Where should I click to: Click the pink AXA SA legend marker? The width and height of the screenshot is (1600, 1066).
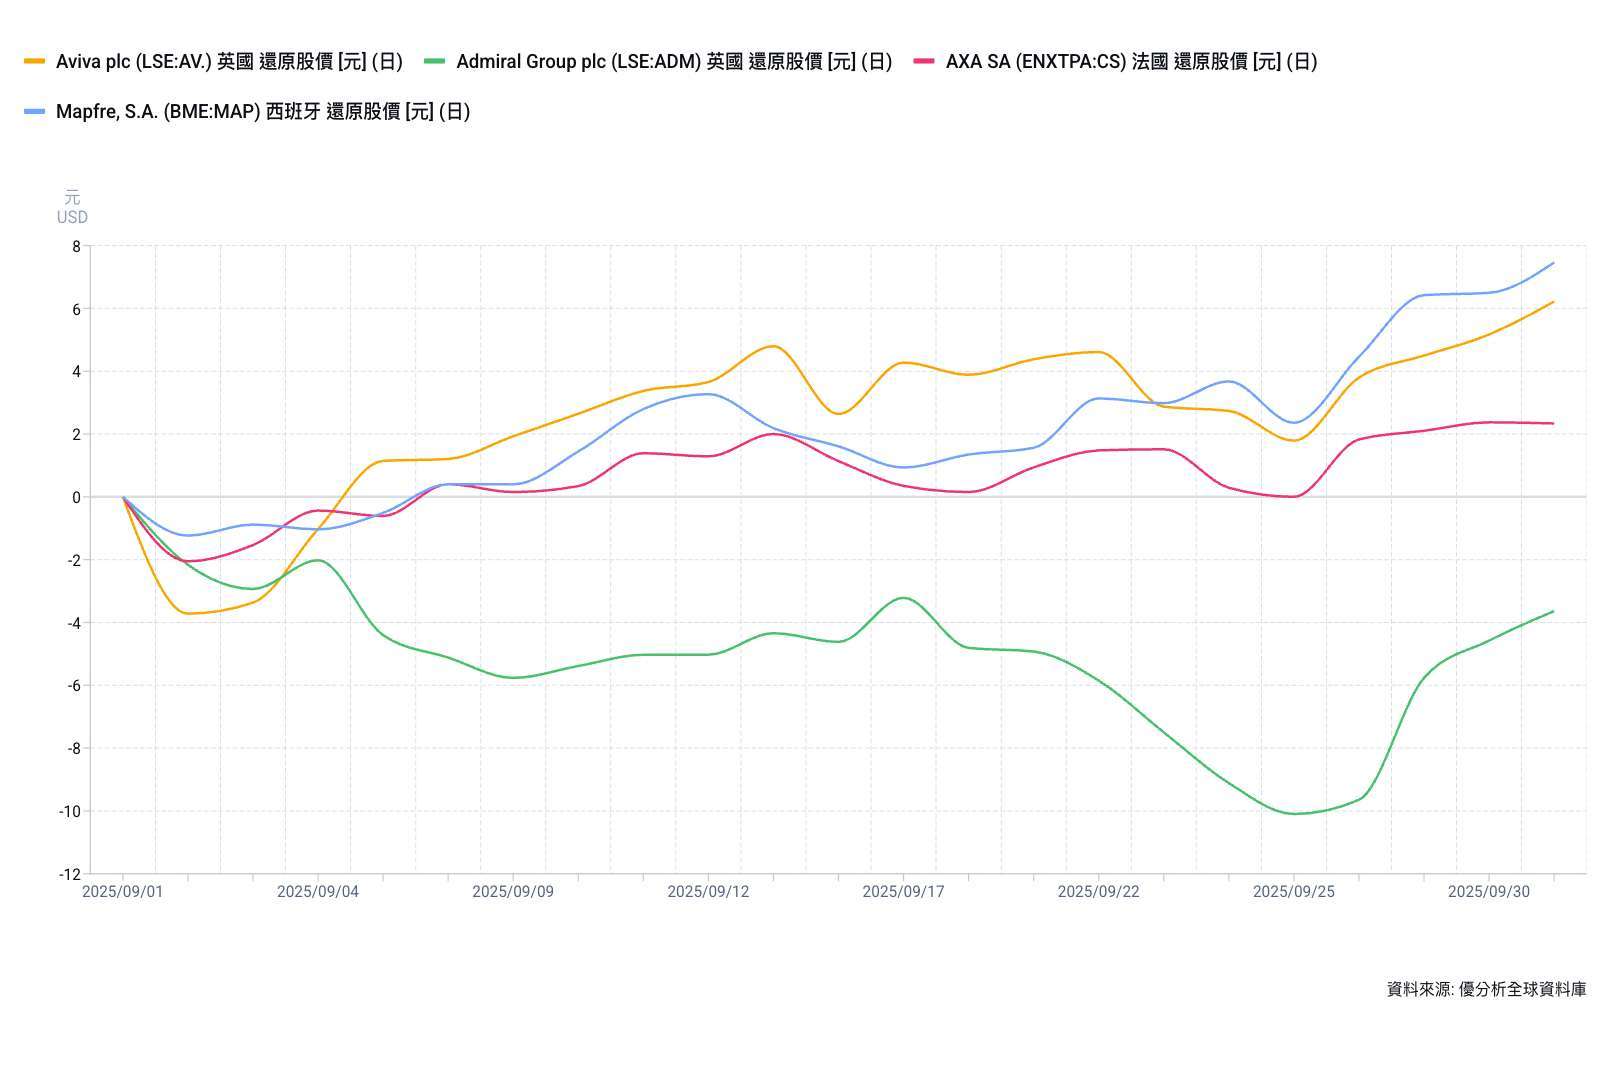click(924, 62)
